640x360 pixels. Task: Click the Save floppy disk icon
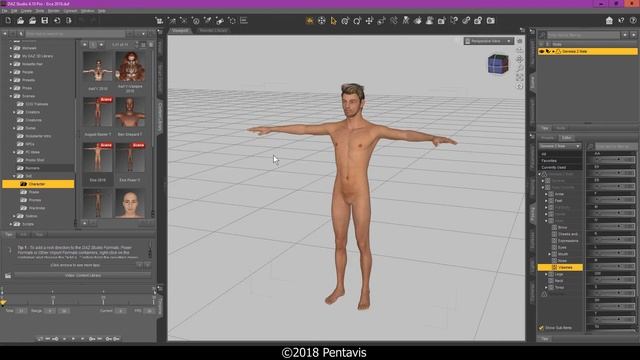(45, 20)
